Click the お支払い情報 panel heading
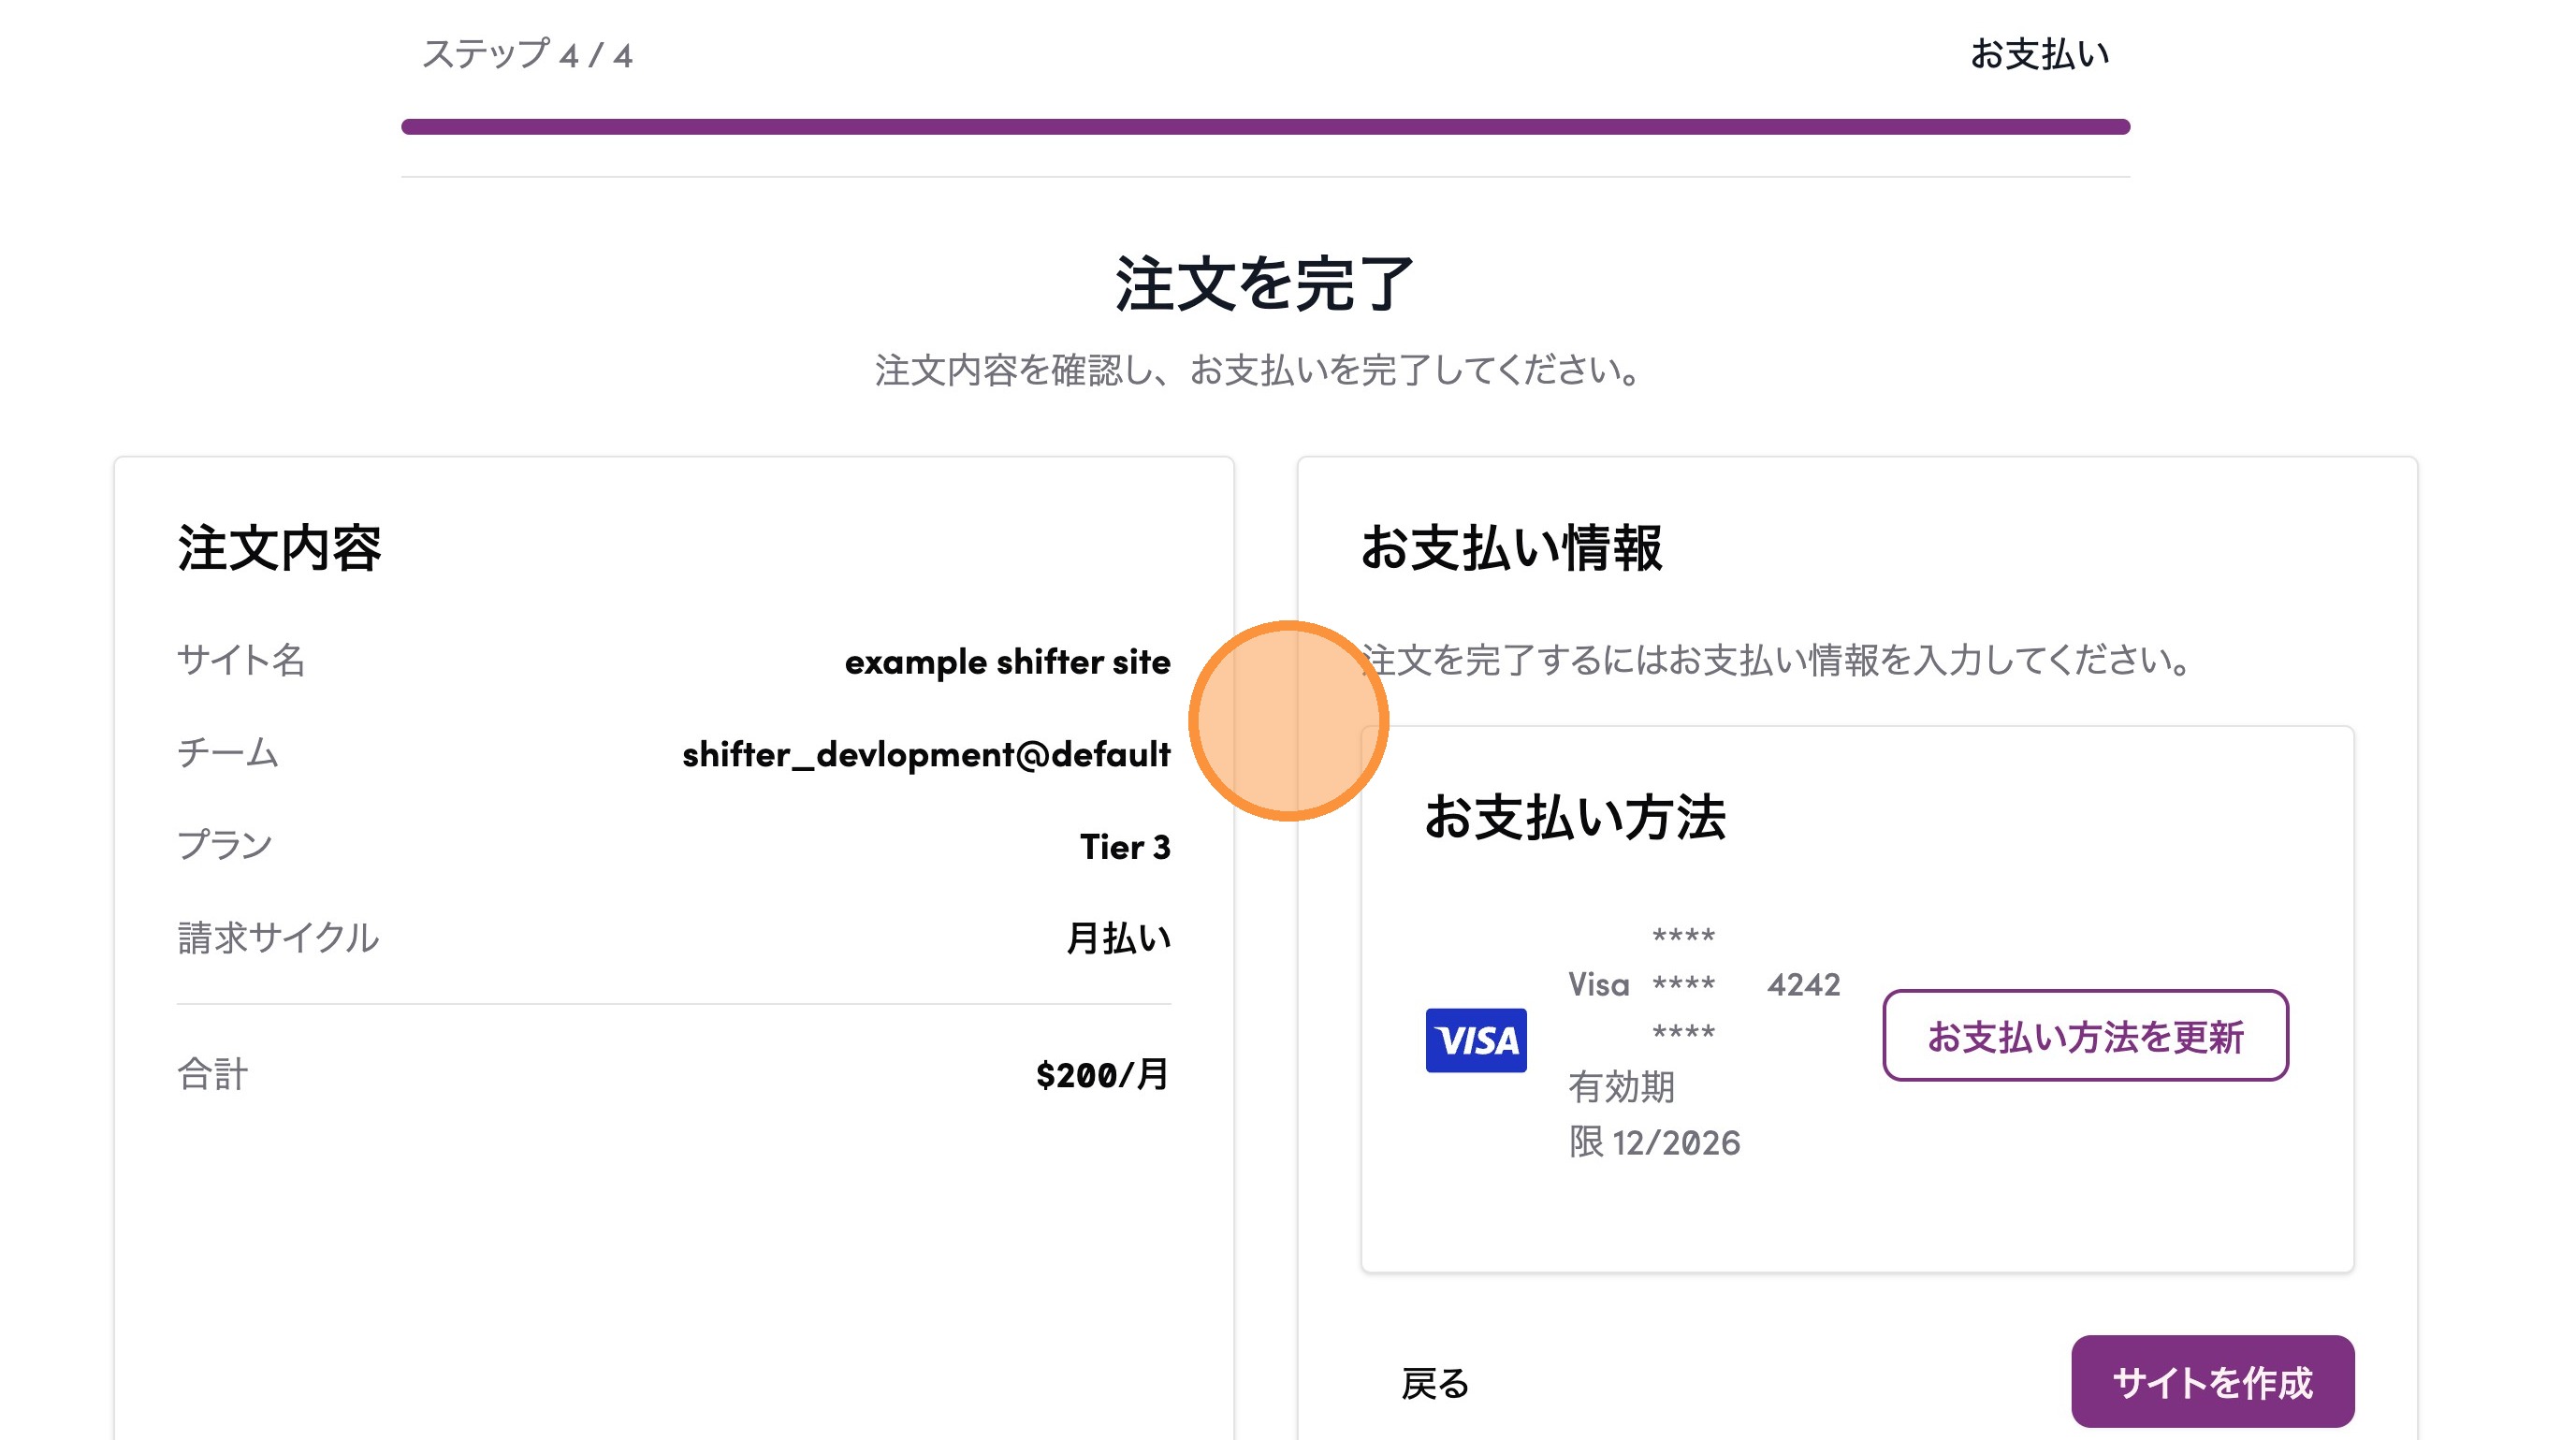 click(1511, 548)
